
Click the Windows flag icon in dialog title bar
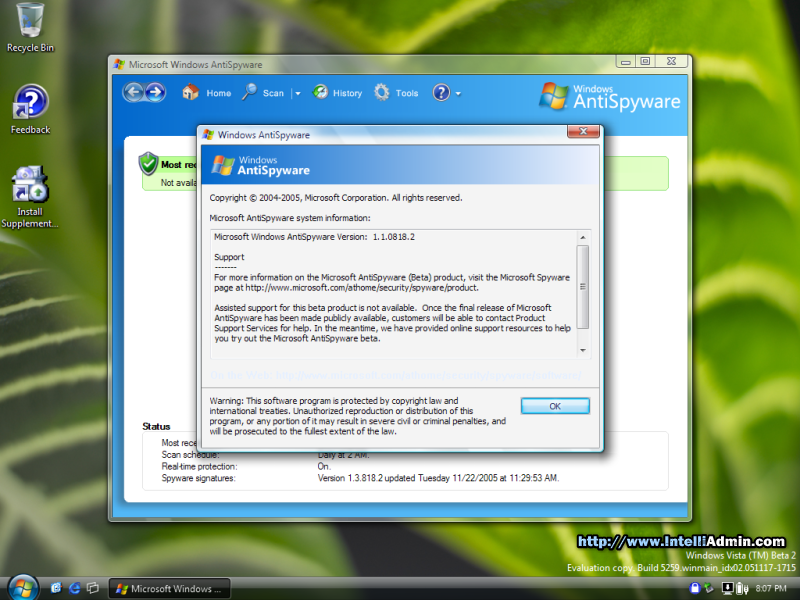coord(208,135)
